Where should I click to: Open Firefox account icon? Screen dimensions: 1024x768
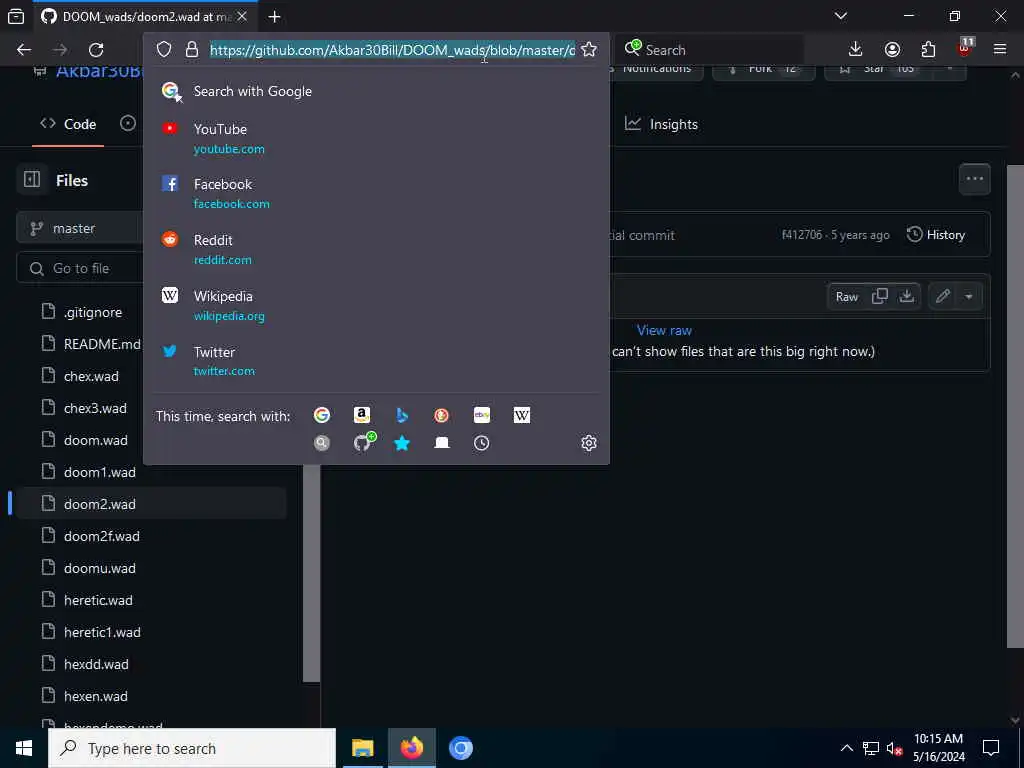click(892, 50)
